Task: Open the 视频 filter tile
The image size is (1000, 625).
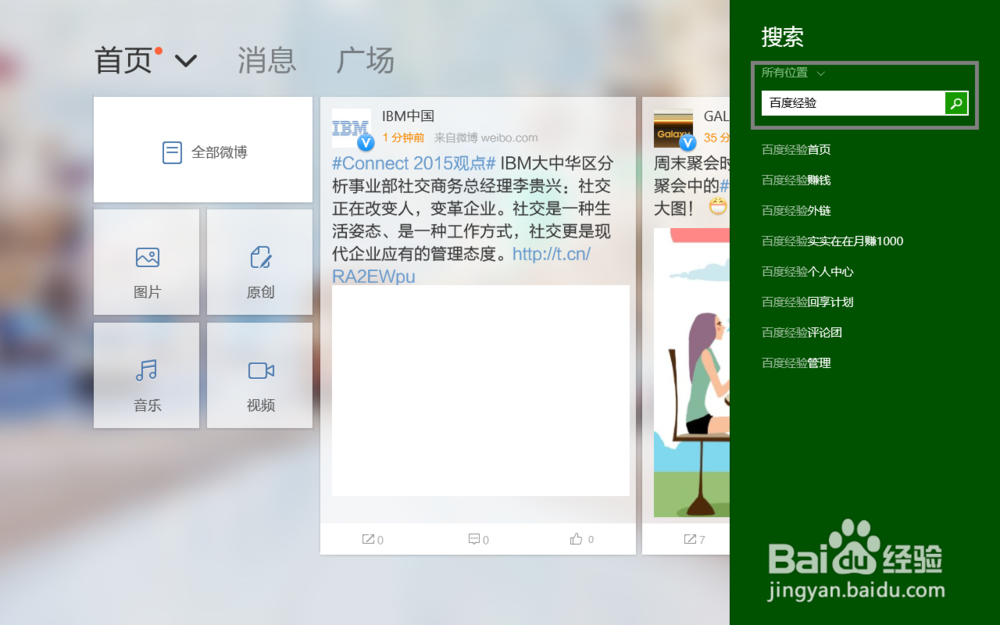Action: 260,375
